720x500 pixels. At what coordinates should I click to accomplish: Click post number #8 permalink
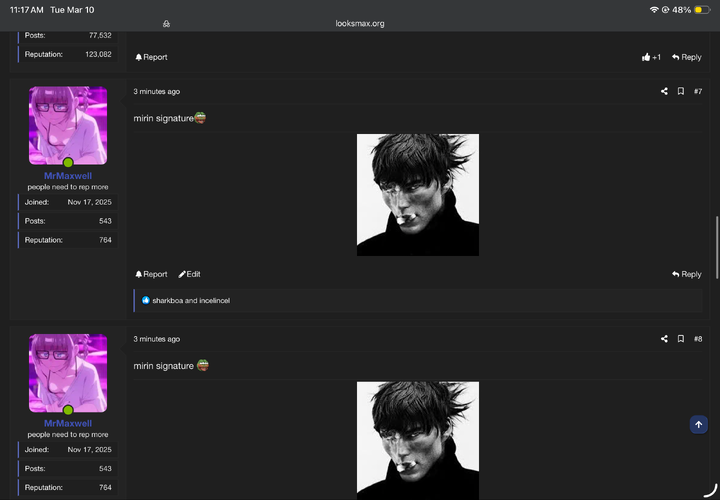click(x=698, y=339)
